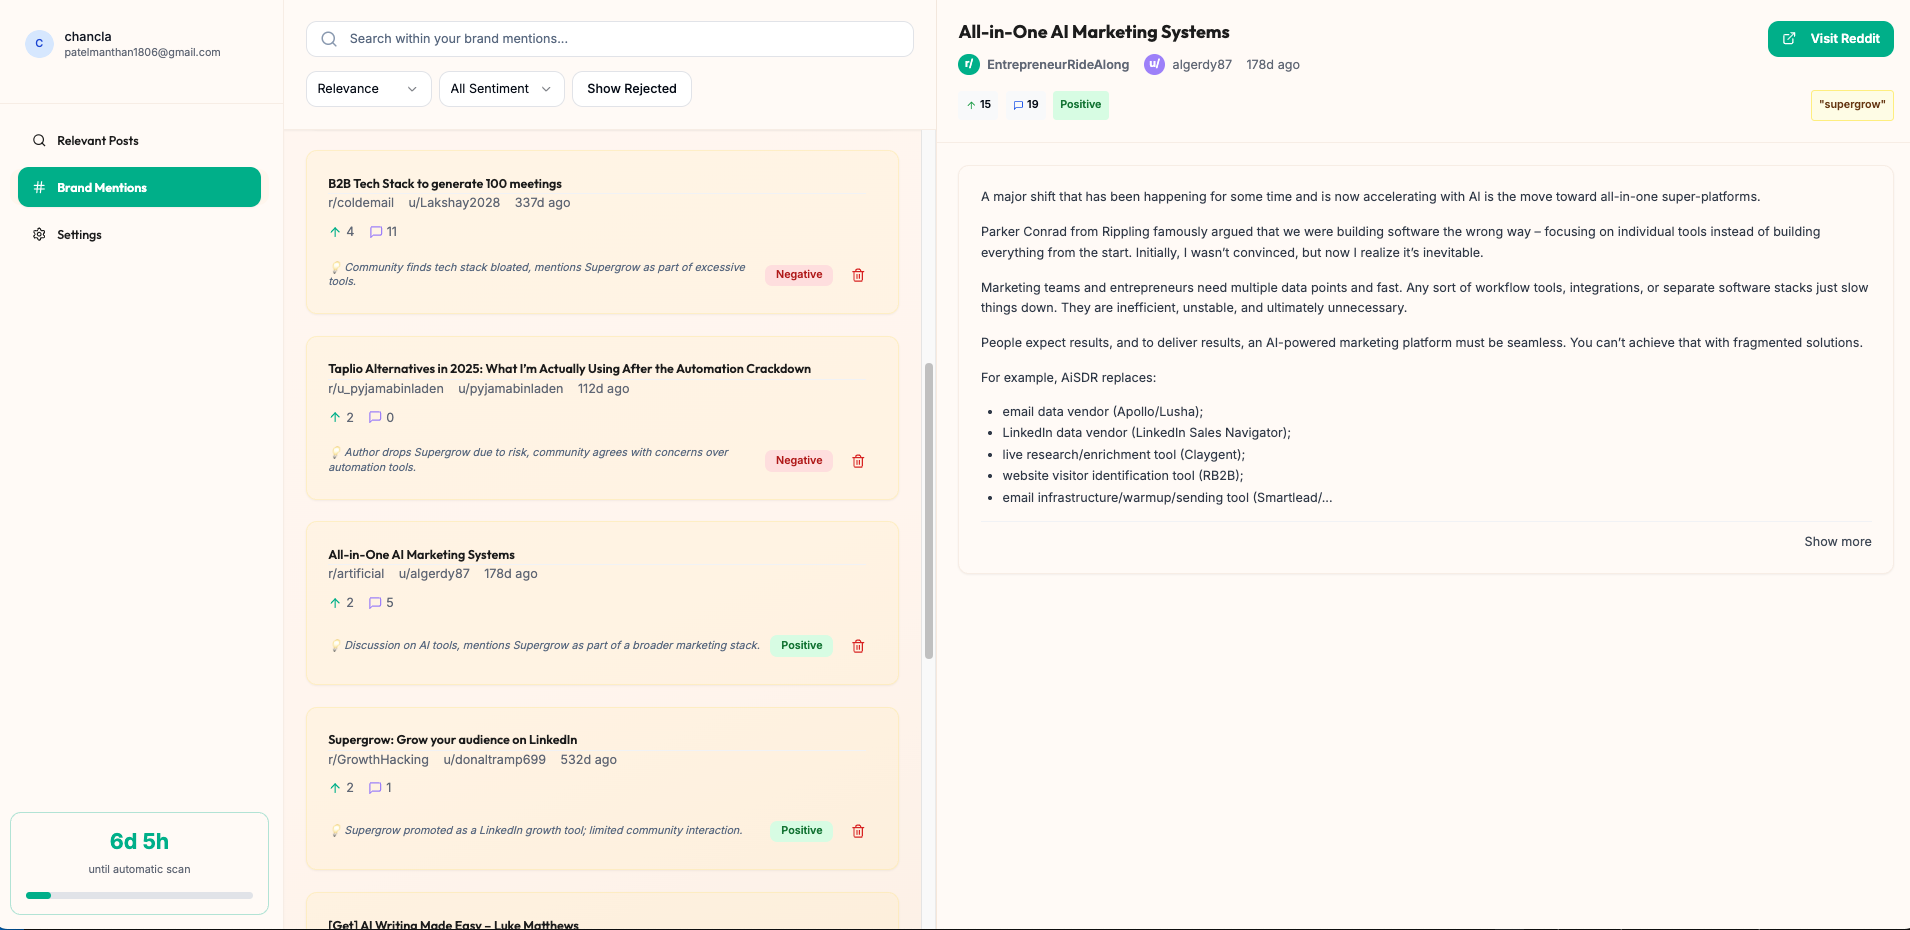The image size is (1910, 930).
Task: Open the Taplio Alternatives in 2025 post
Action: [x=569, y=369]
